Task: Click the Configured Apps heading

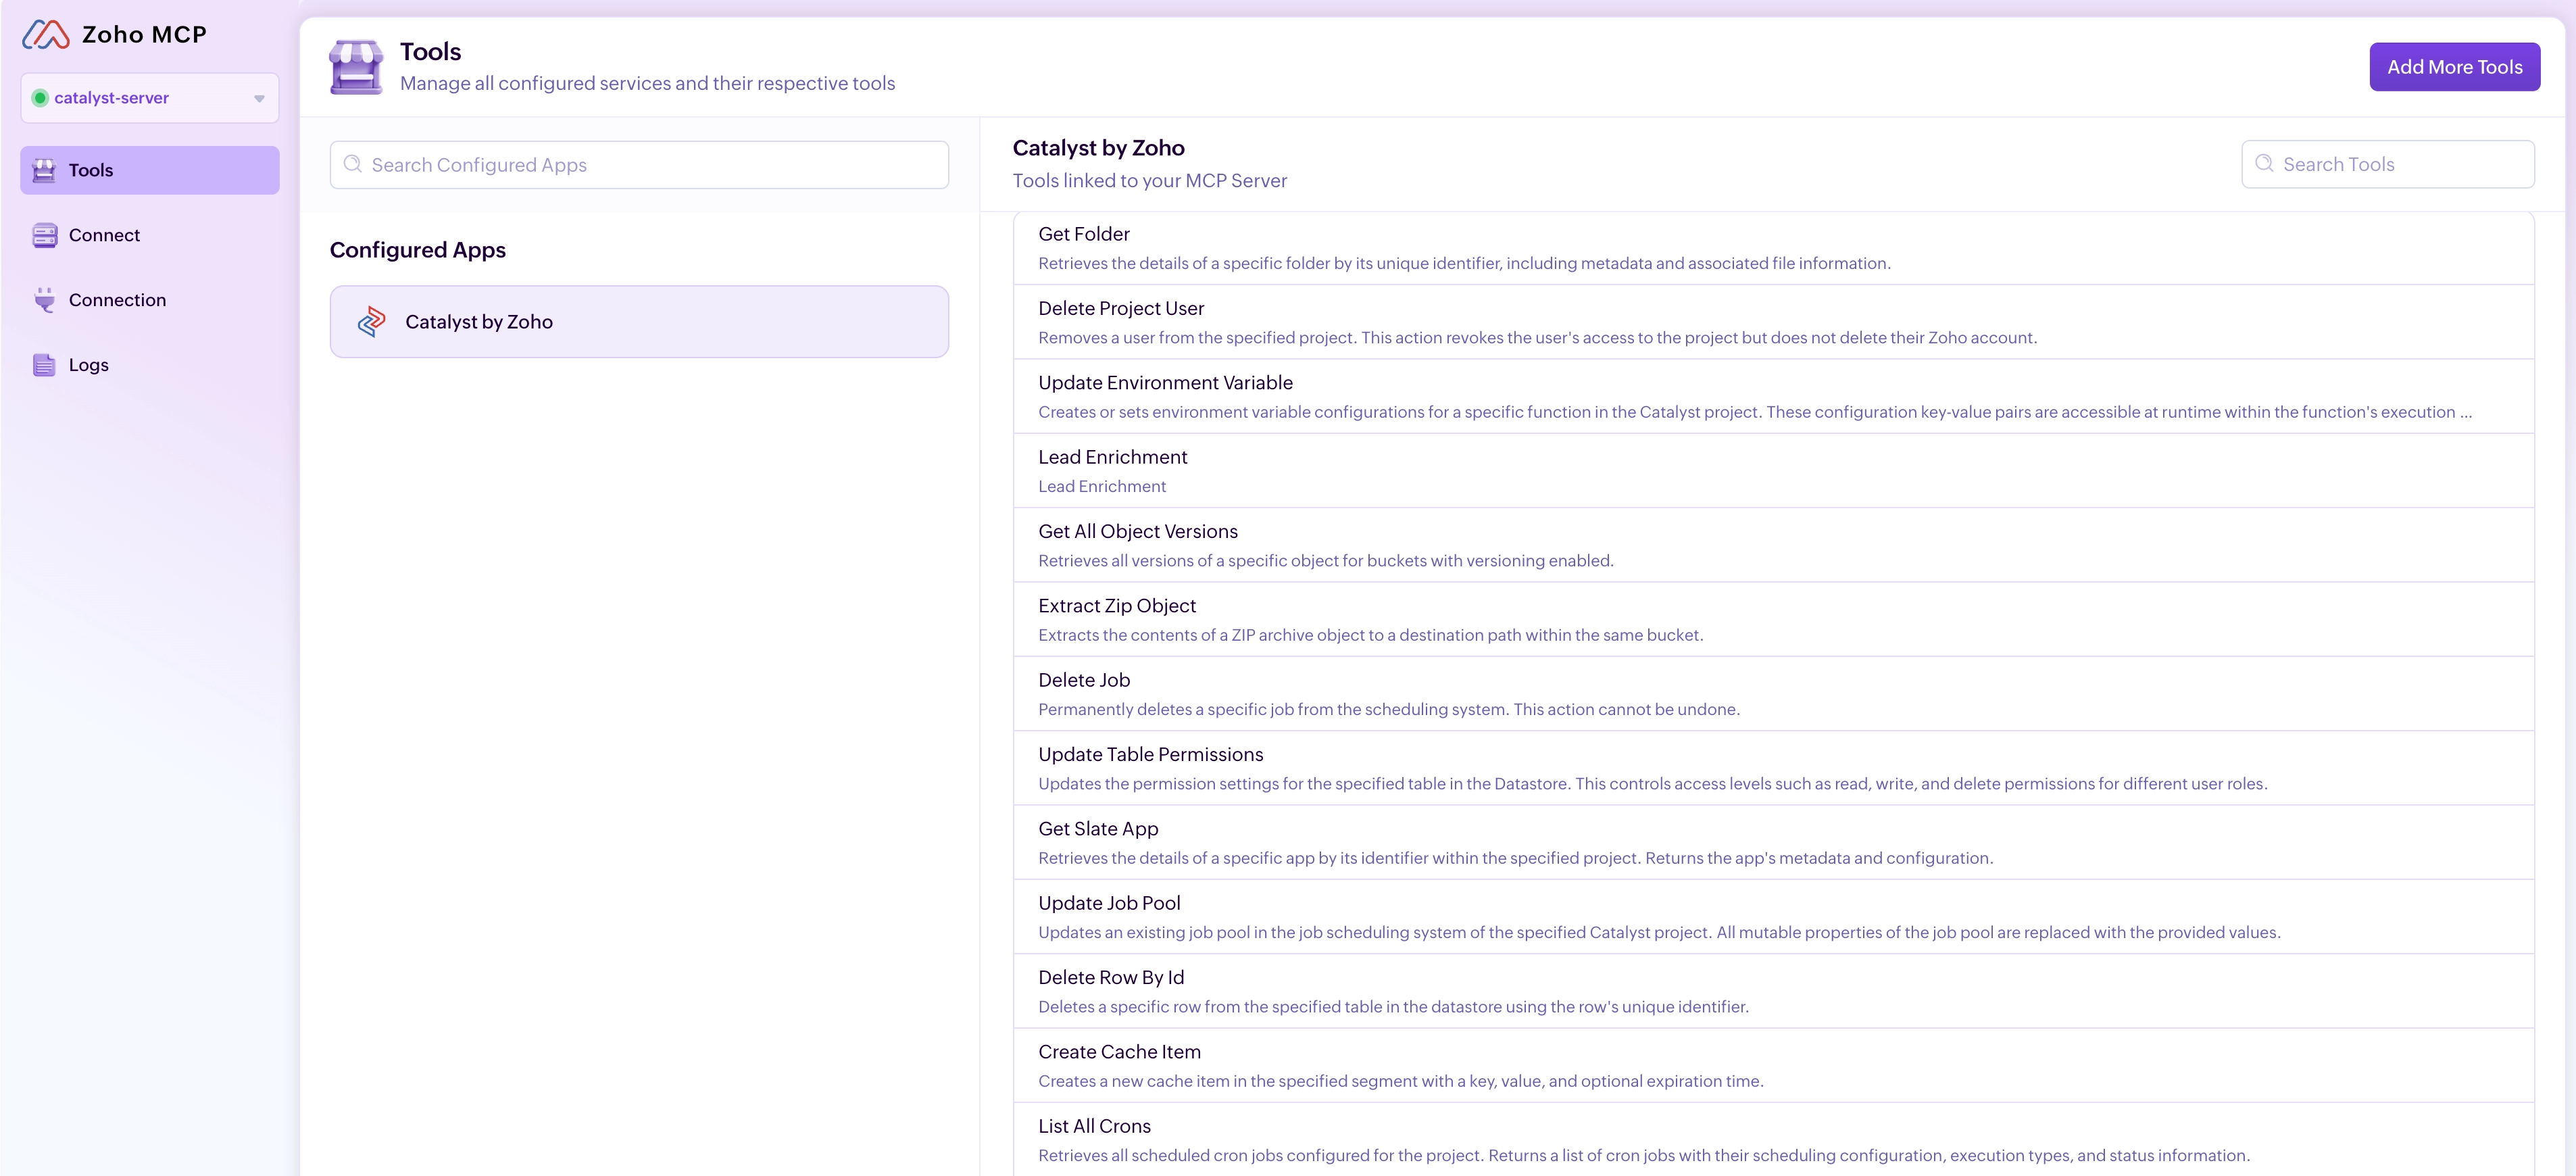Action: point(418,250)
